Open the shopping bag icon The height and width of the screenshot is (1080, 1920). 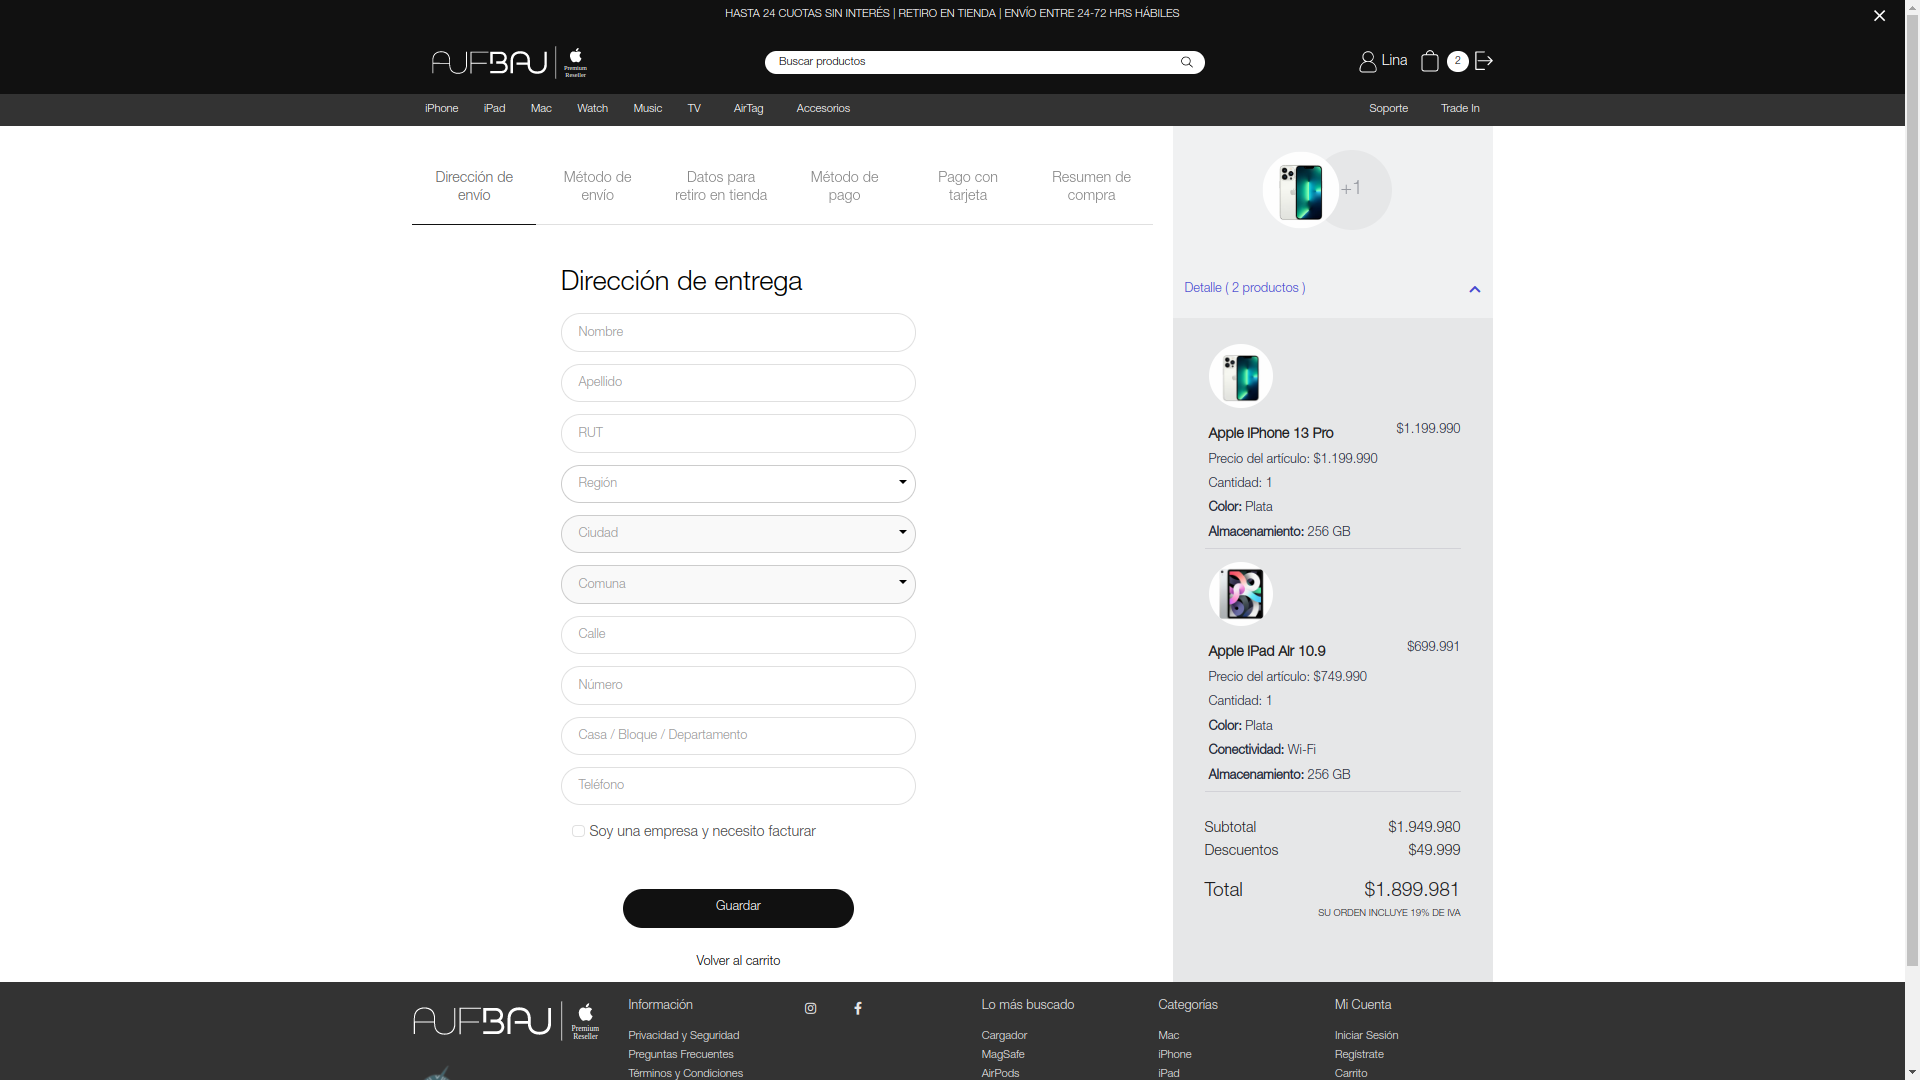1429,61
